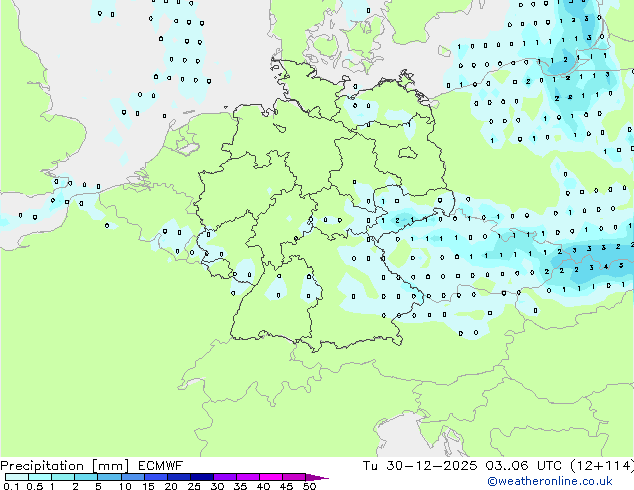Select the 45–50 mm legend color swatch

(x=294, y=477)
